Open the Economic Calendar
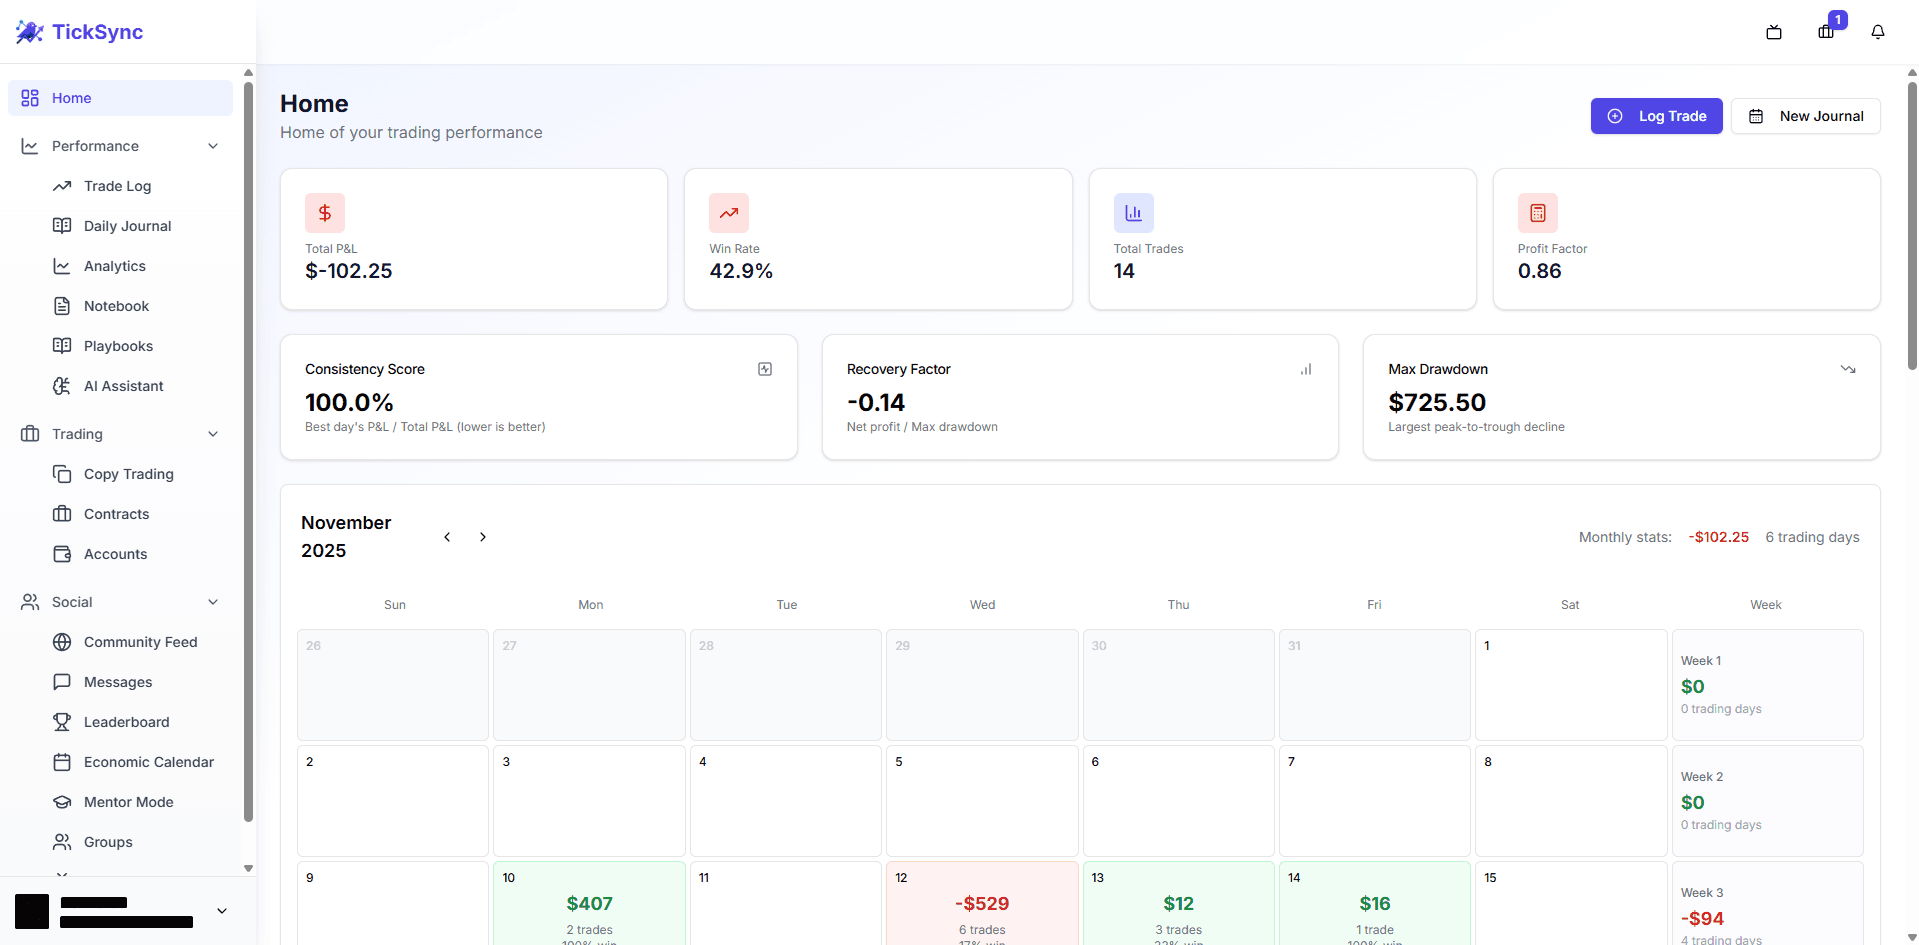Image resolution: width=1919 pixels, height=945 pixels. pyautogui.click(x=149, y=762)
